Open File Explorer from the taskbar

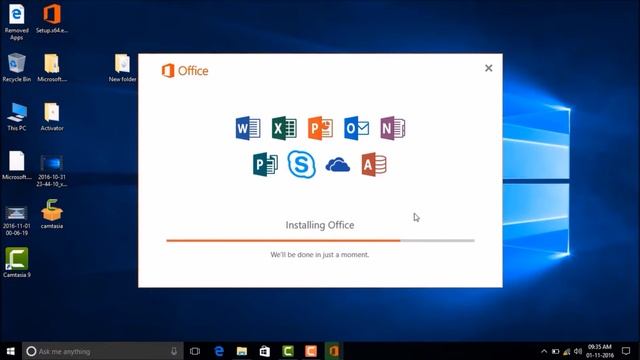click(x=242, y=351)
